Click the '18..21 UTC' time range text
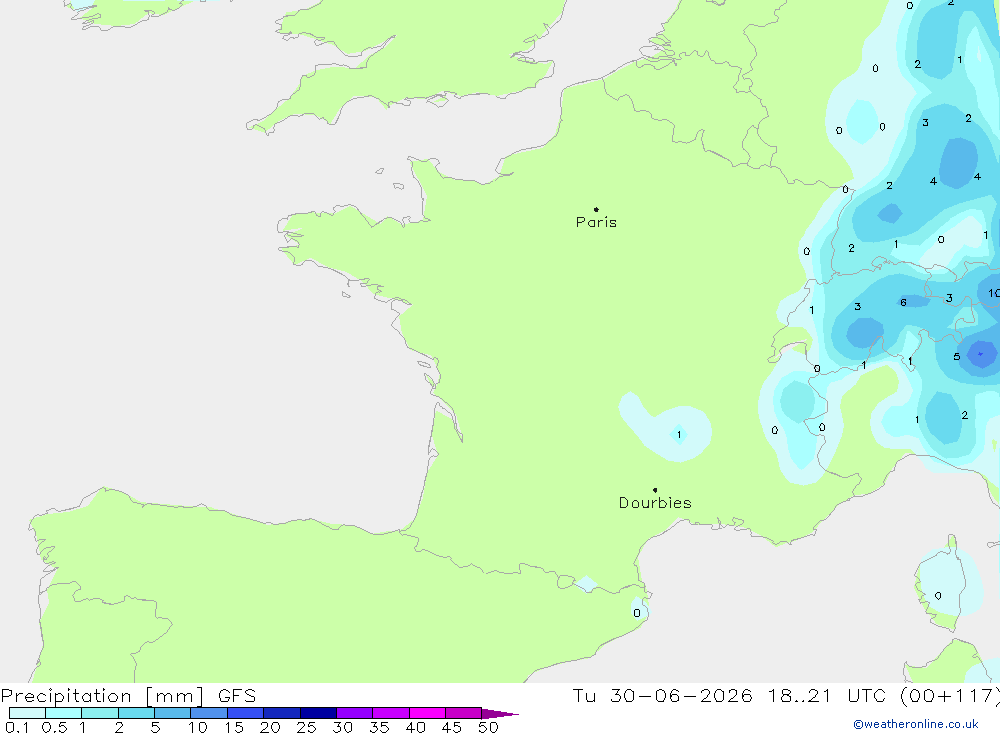This screenshot has height=733, width=1000. point(827,696)
